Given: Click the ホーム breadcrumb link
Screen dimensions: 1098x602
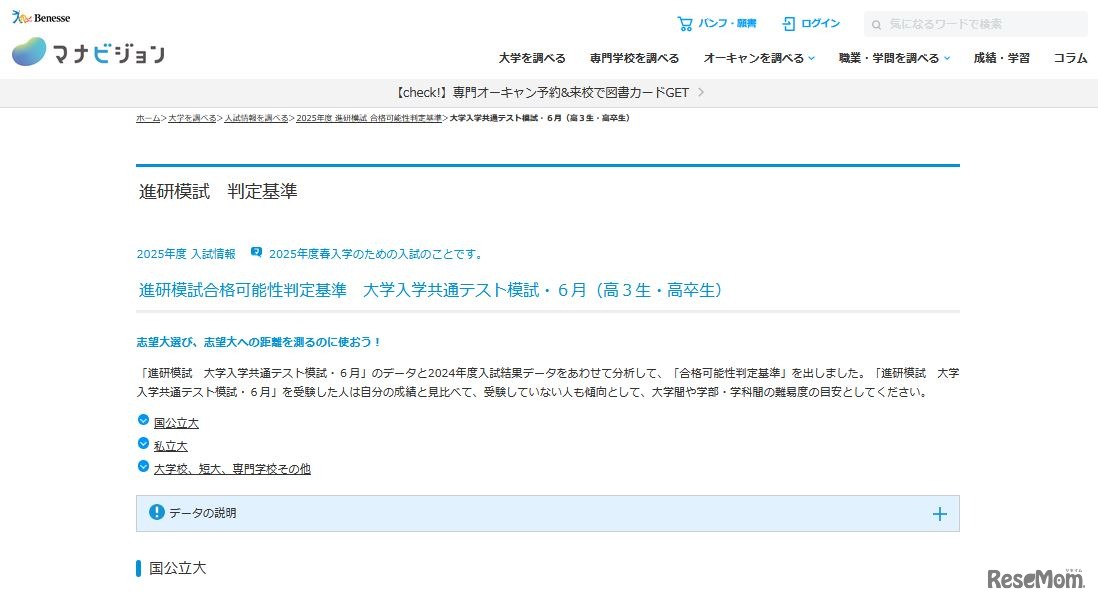Looking at the screenshot, I should pos(146,117).
